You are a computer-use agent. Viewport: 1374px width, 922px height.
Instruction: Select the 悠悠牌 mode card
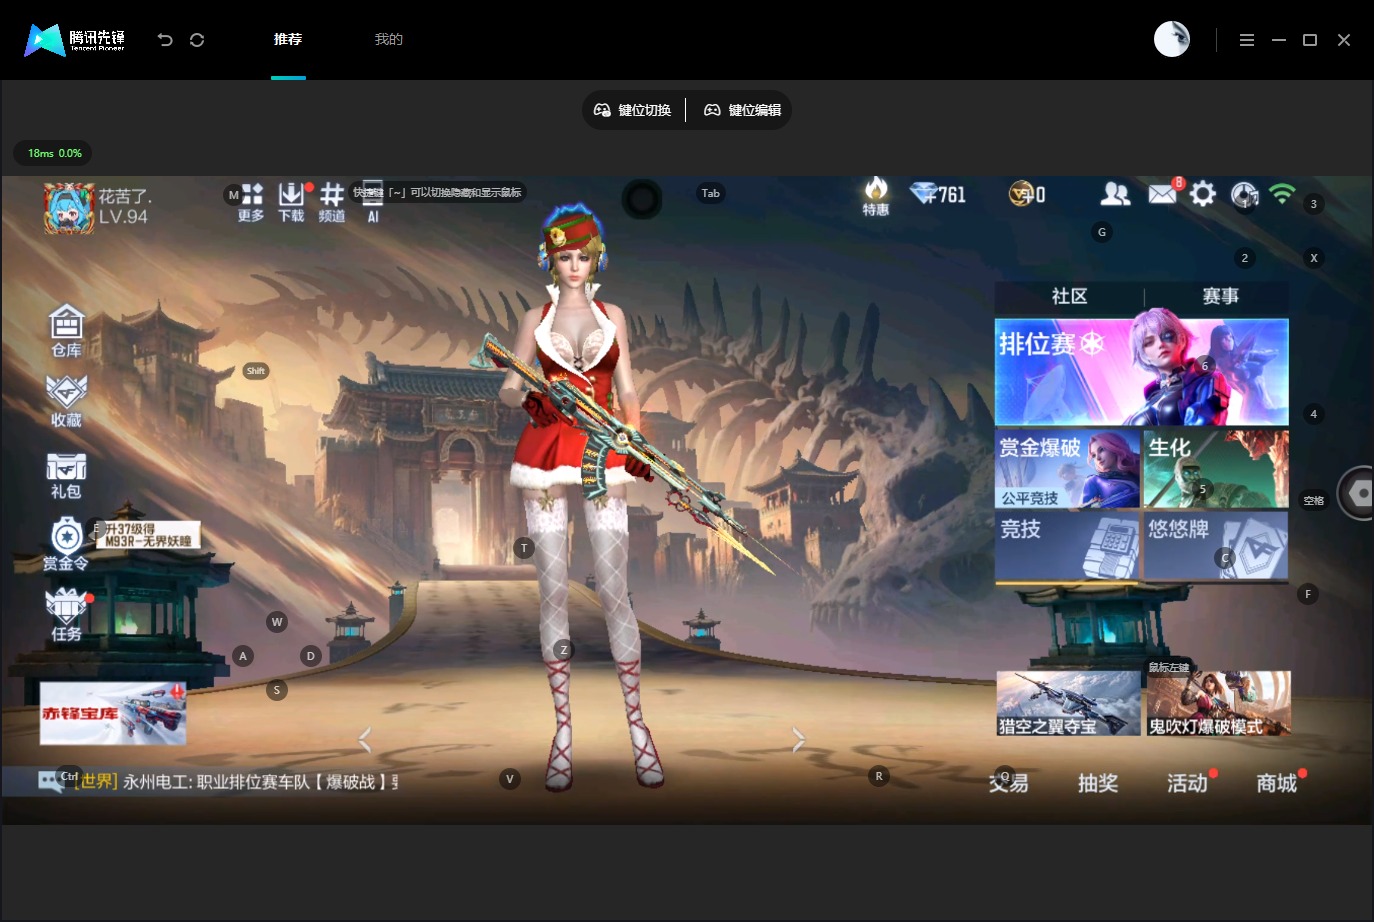[1216, 546]
